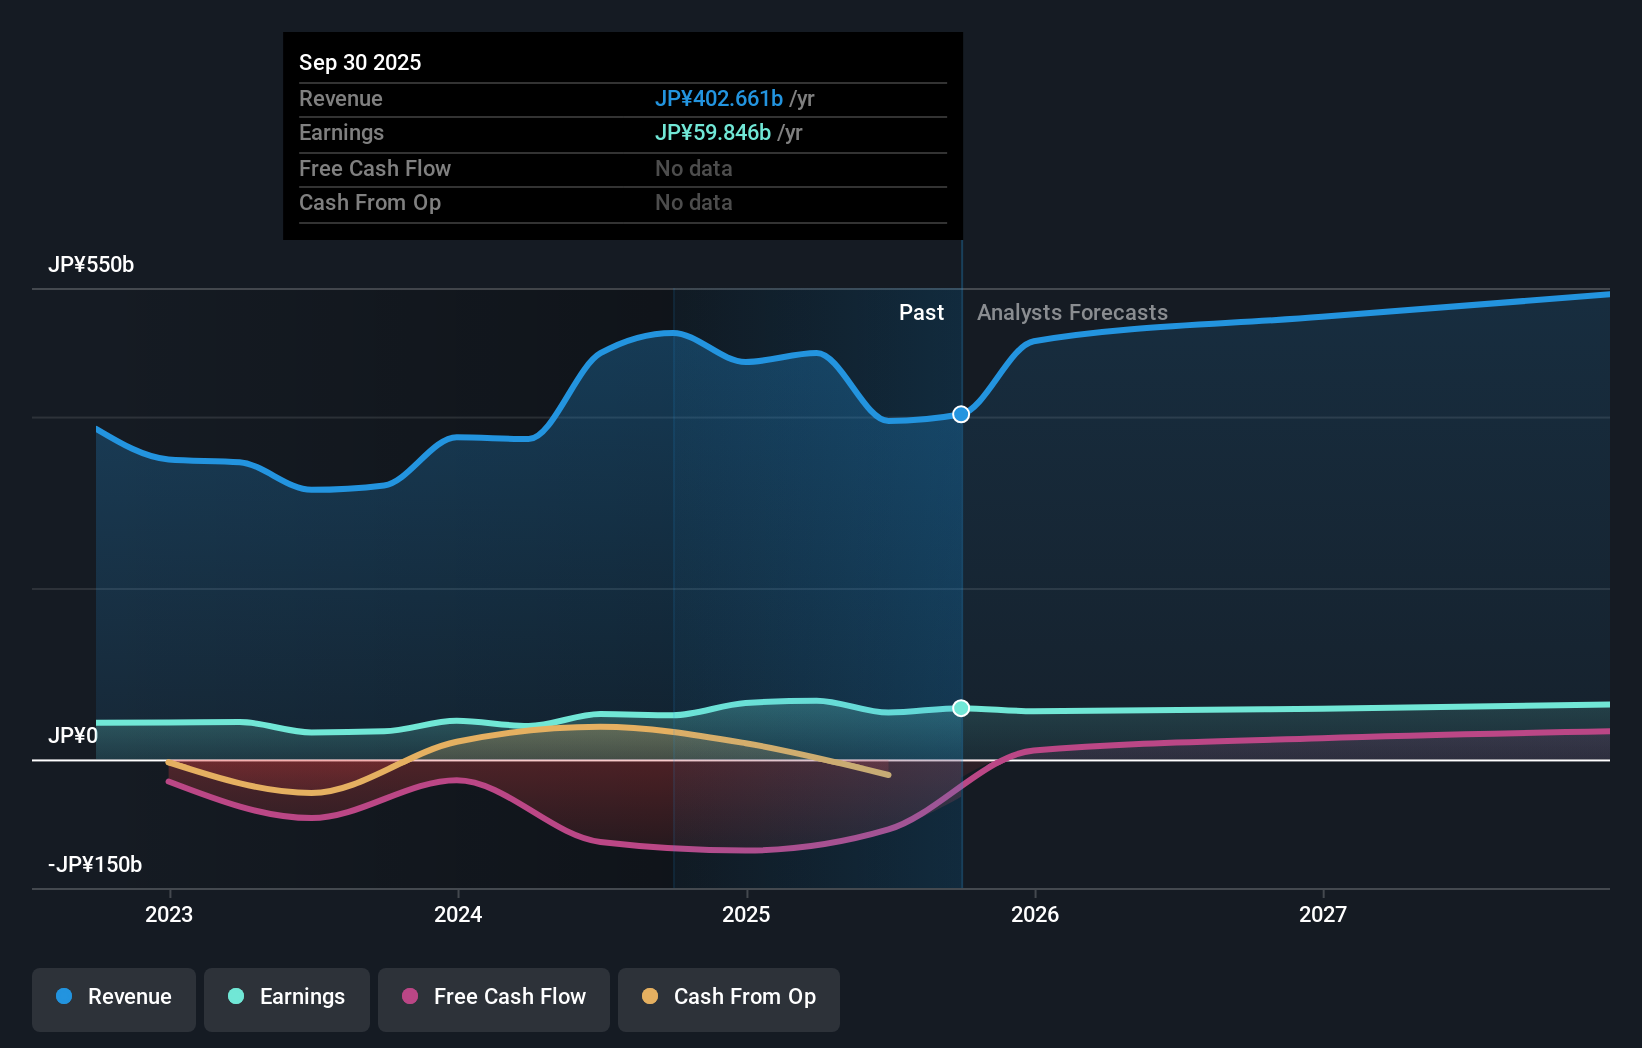The width and height of the screenshot is (1642, 1048).
Task: Click the 2025 label on the x-axis
Action: click(747, 914)
